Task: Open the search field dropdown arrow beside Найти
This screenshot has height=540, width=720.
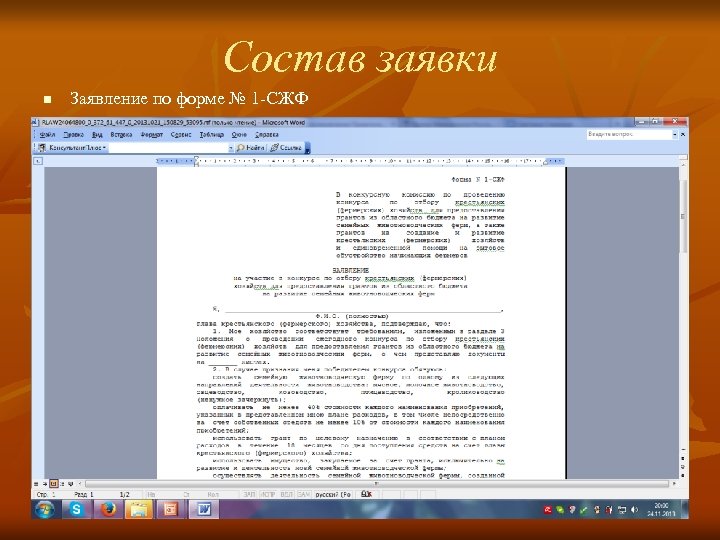Action: tap(231, 148)
